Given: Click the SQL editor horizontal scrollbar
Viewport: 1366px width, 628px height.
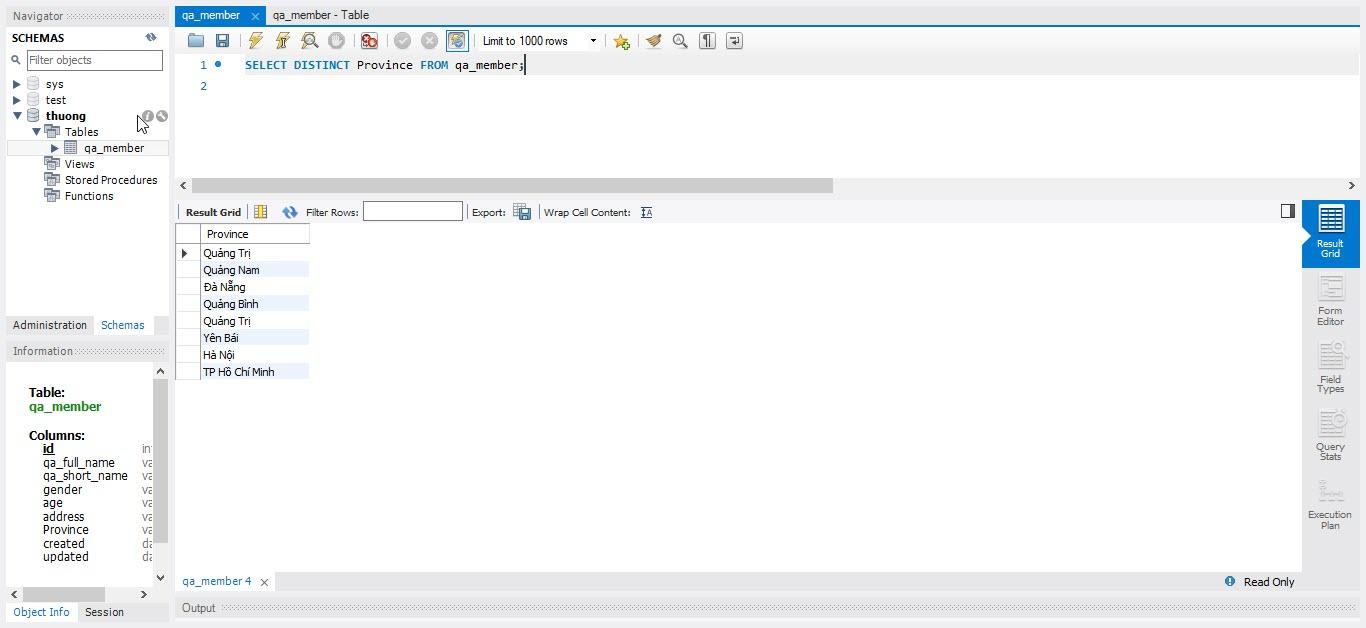Looking at the screenshot, I should (512, 185).
